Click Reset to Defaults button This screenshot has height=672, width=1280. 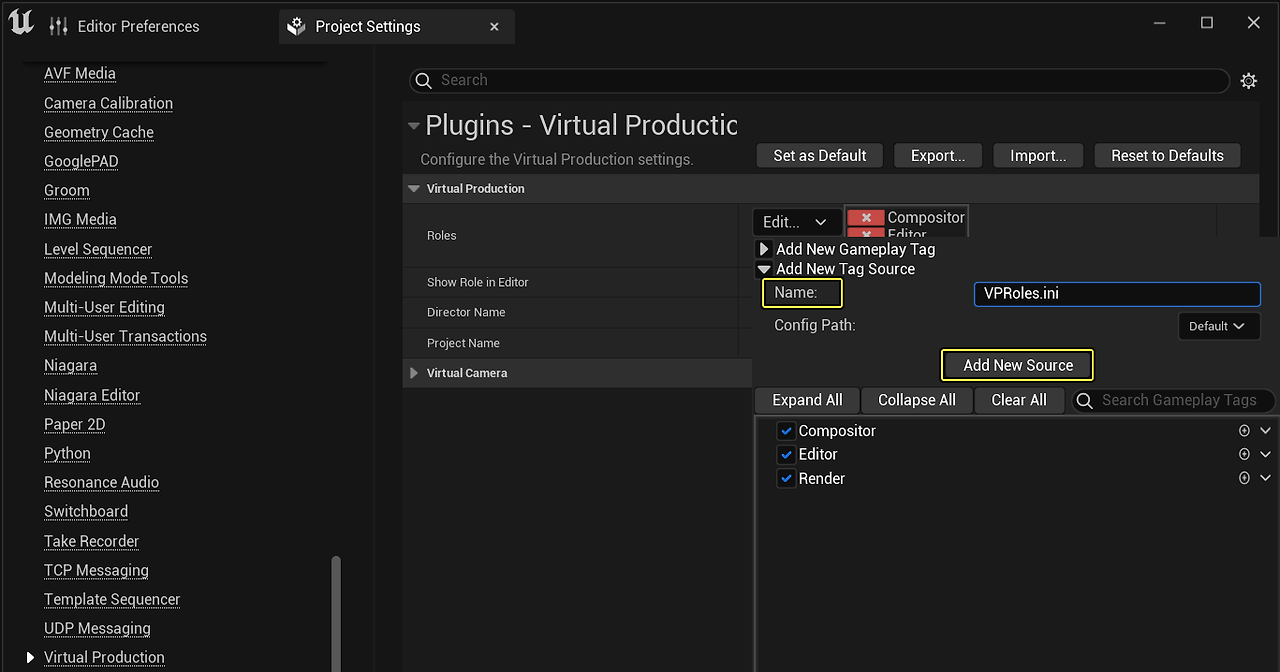click(1167, 156)
